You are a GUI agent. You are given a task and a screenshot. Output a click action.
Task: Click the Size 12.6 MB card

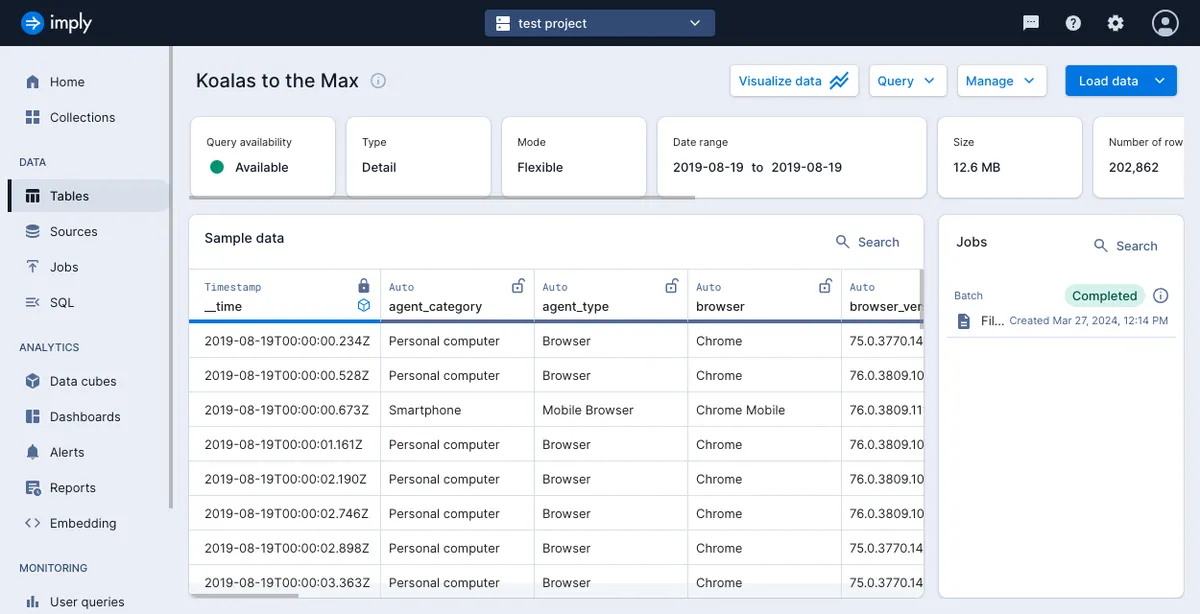[x=1010, y=156]
